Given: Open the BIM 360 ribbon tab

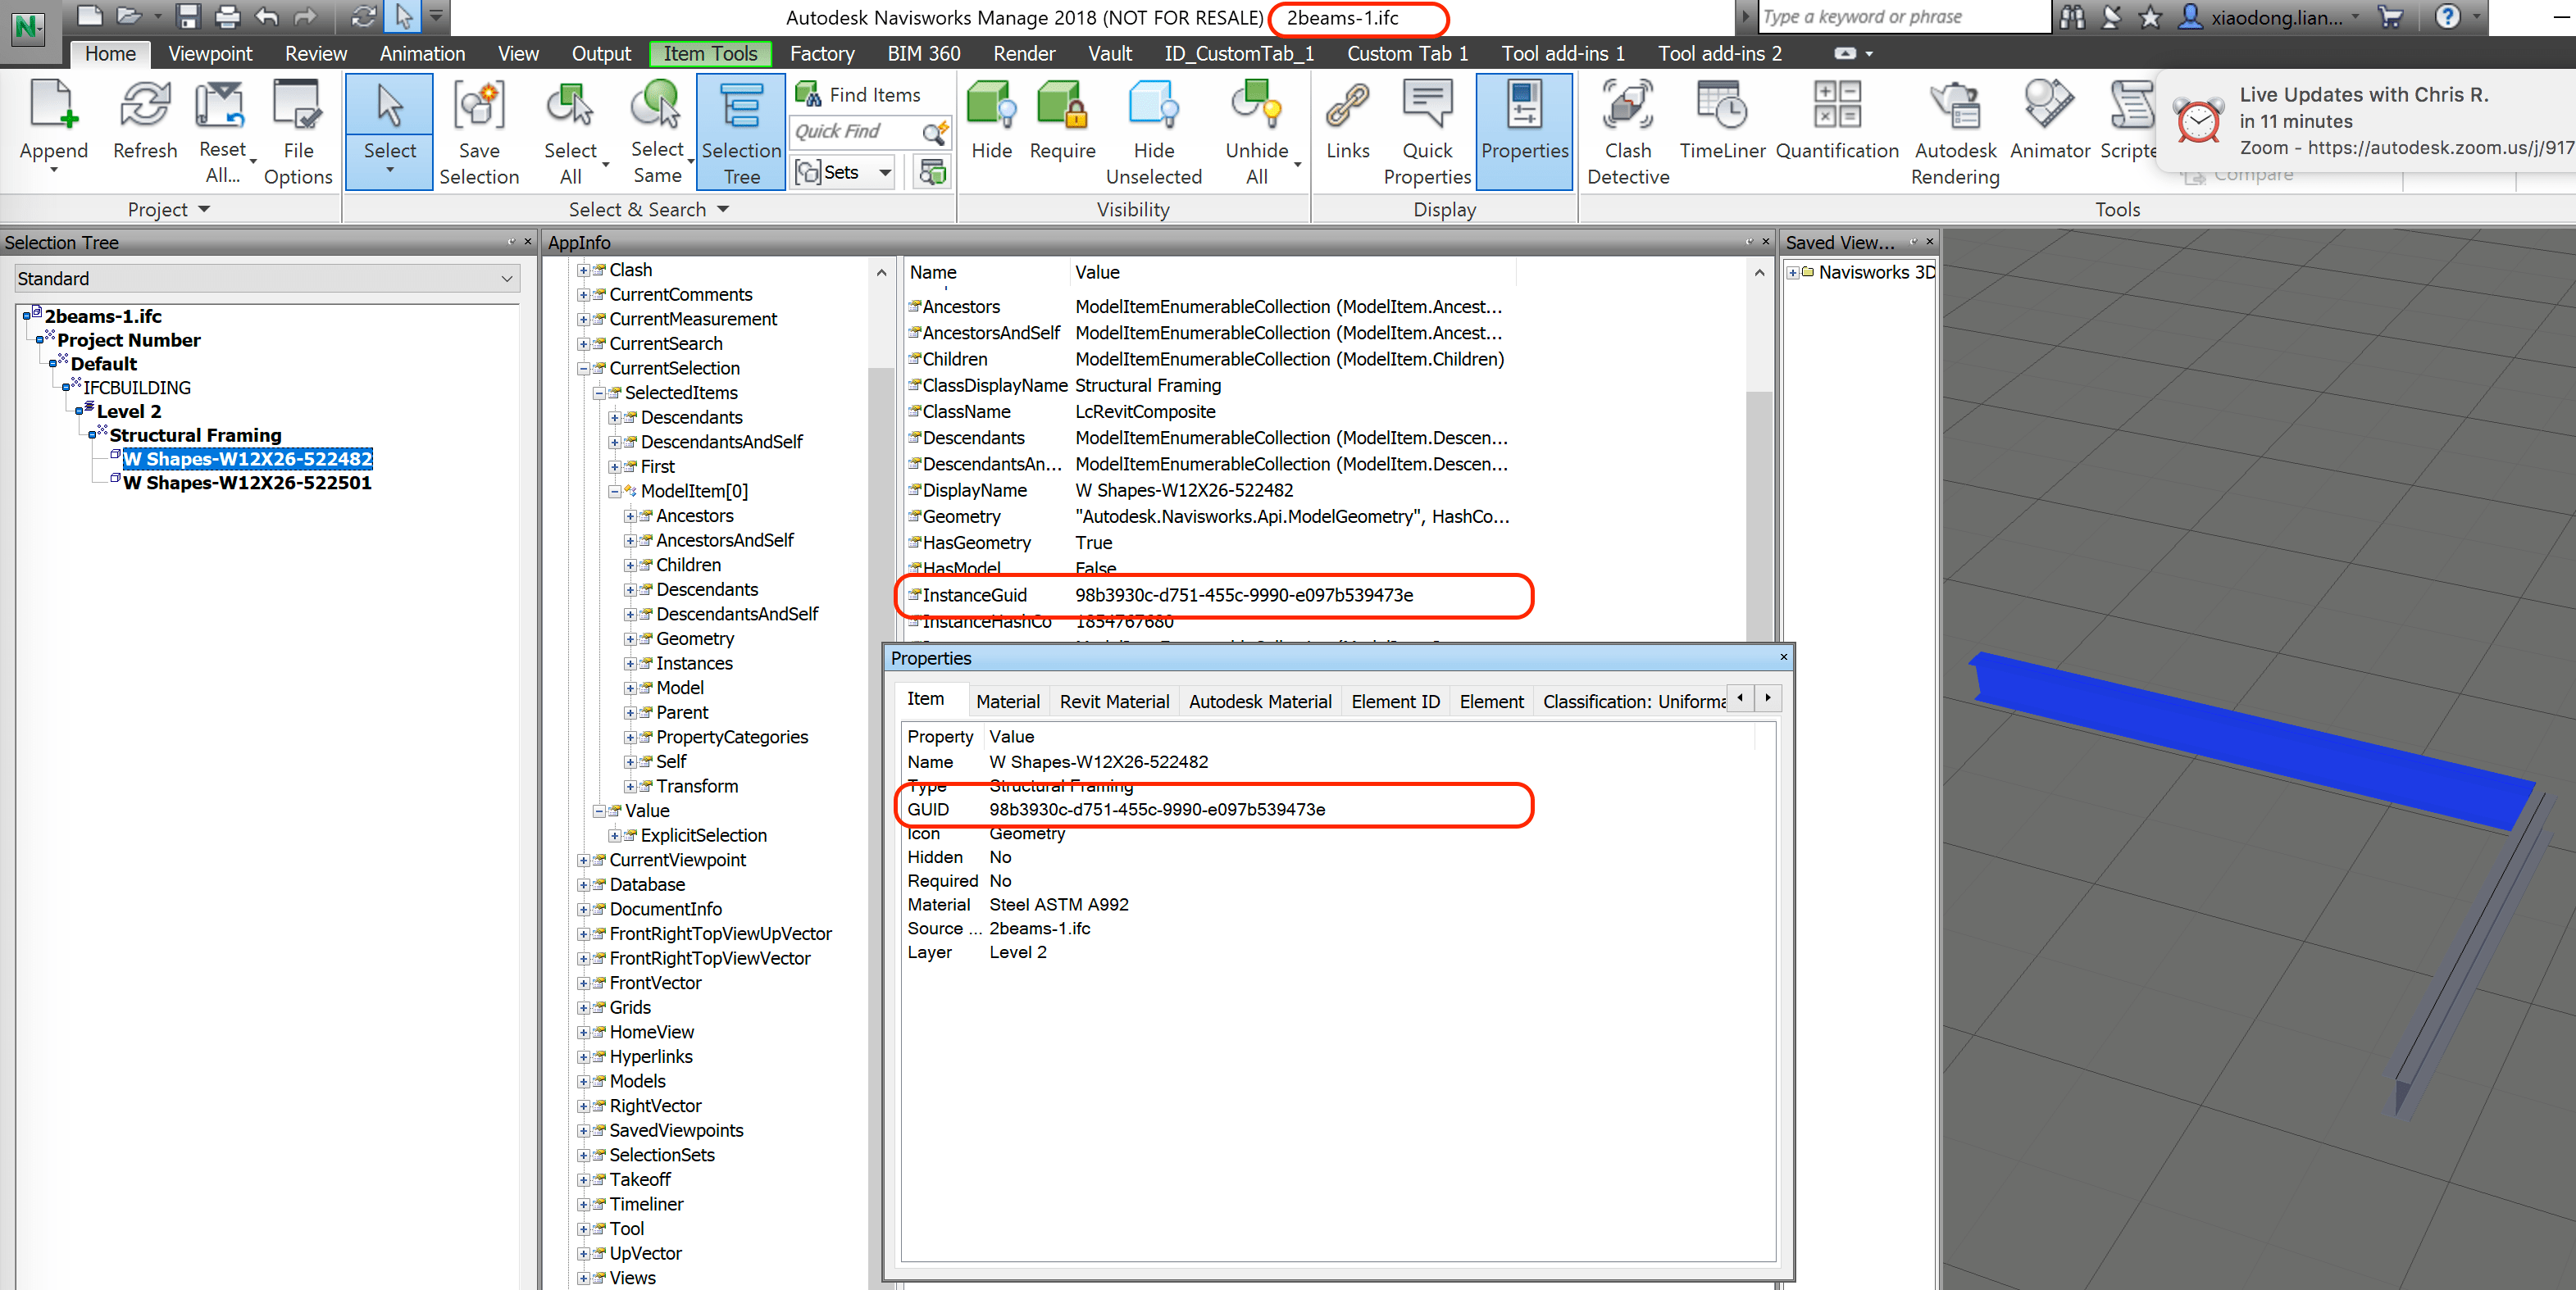Looking at the screenshot, I should (923, 54).
